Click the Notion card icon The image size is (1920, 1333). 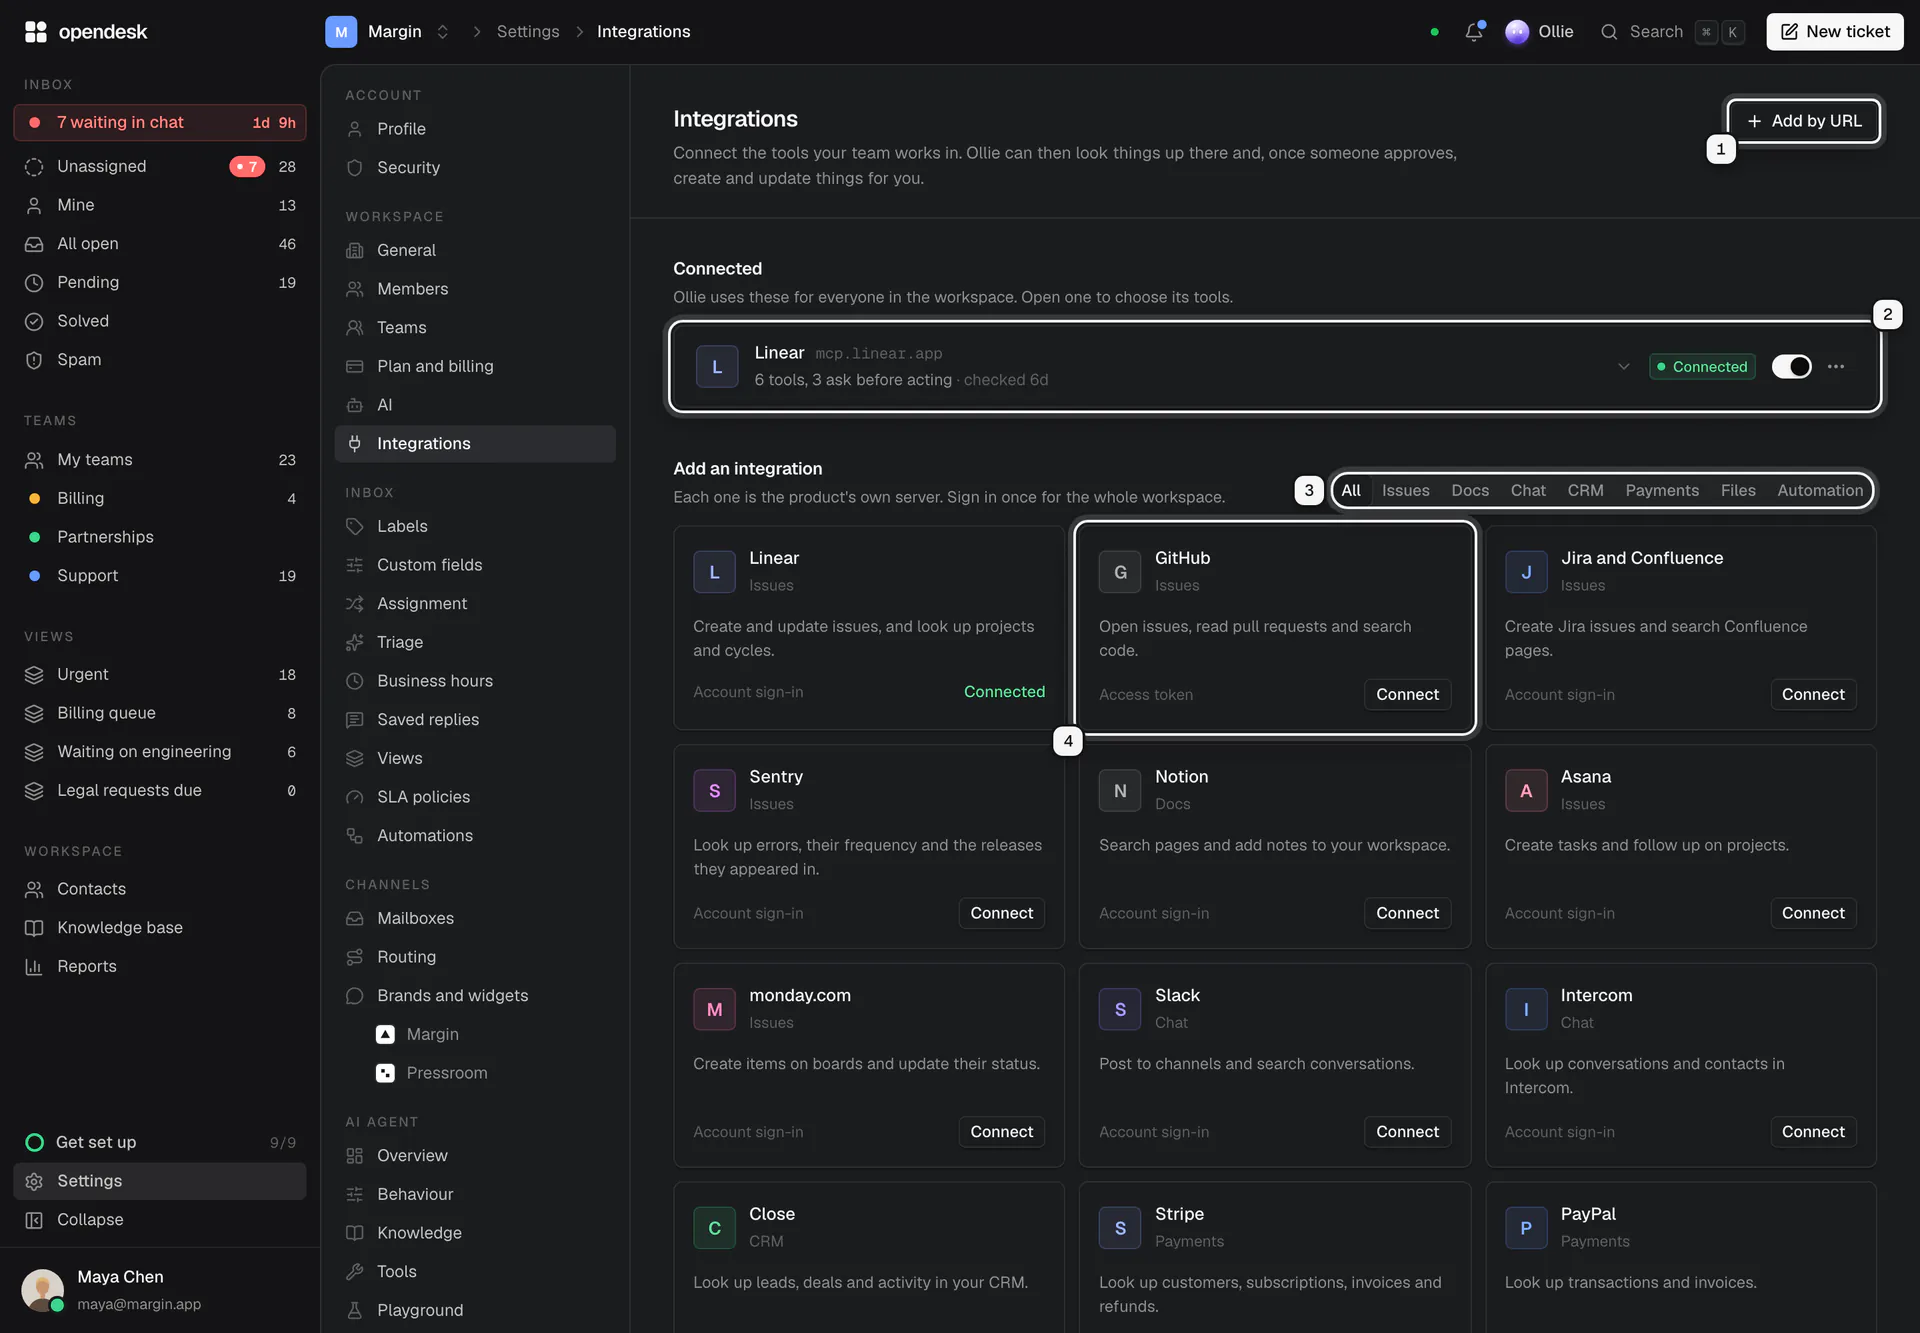pos(1120,791)
